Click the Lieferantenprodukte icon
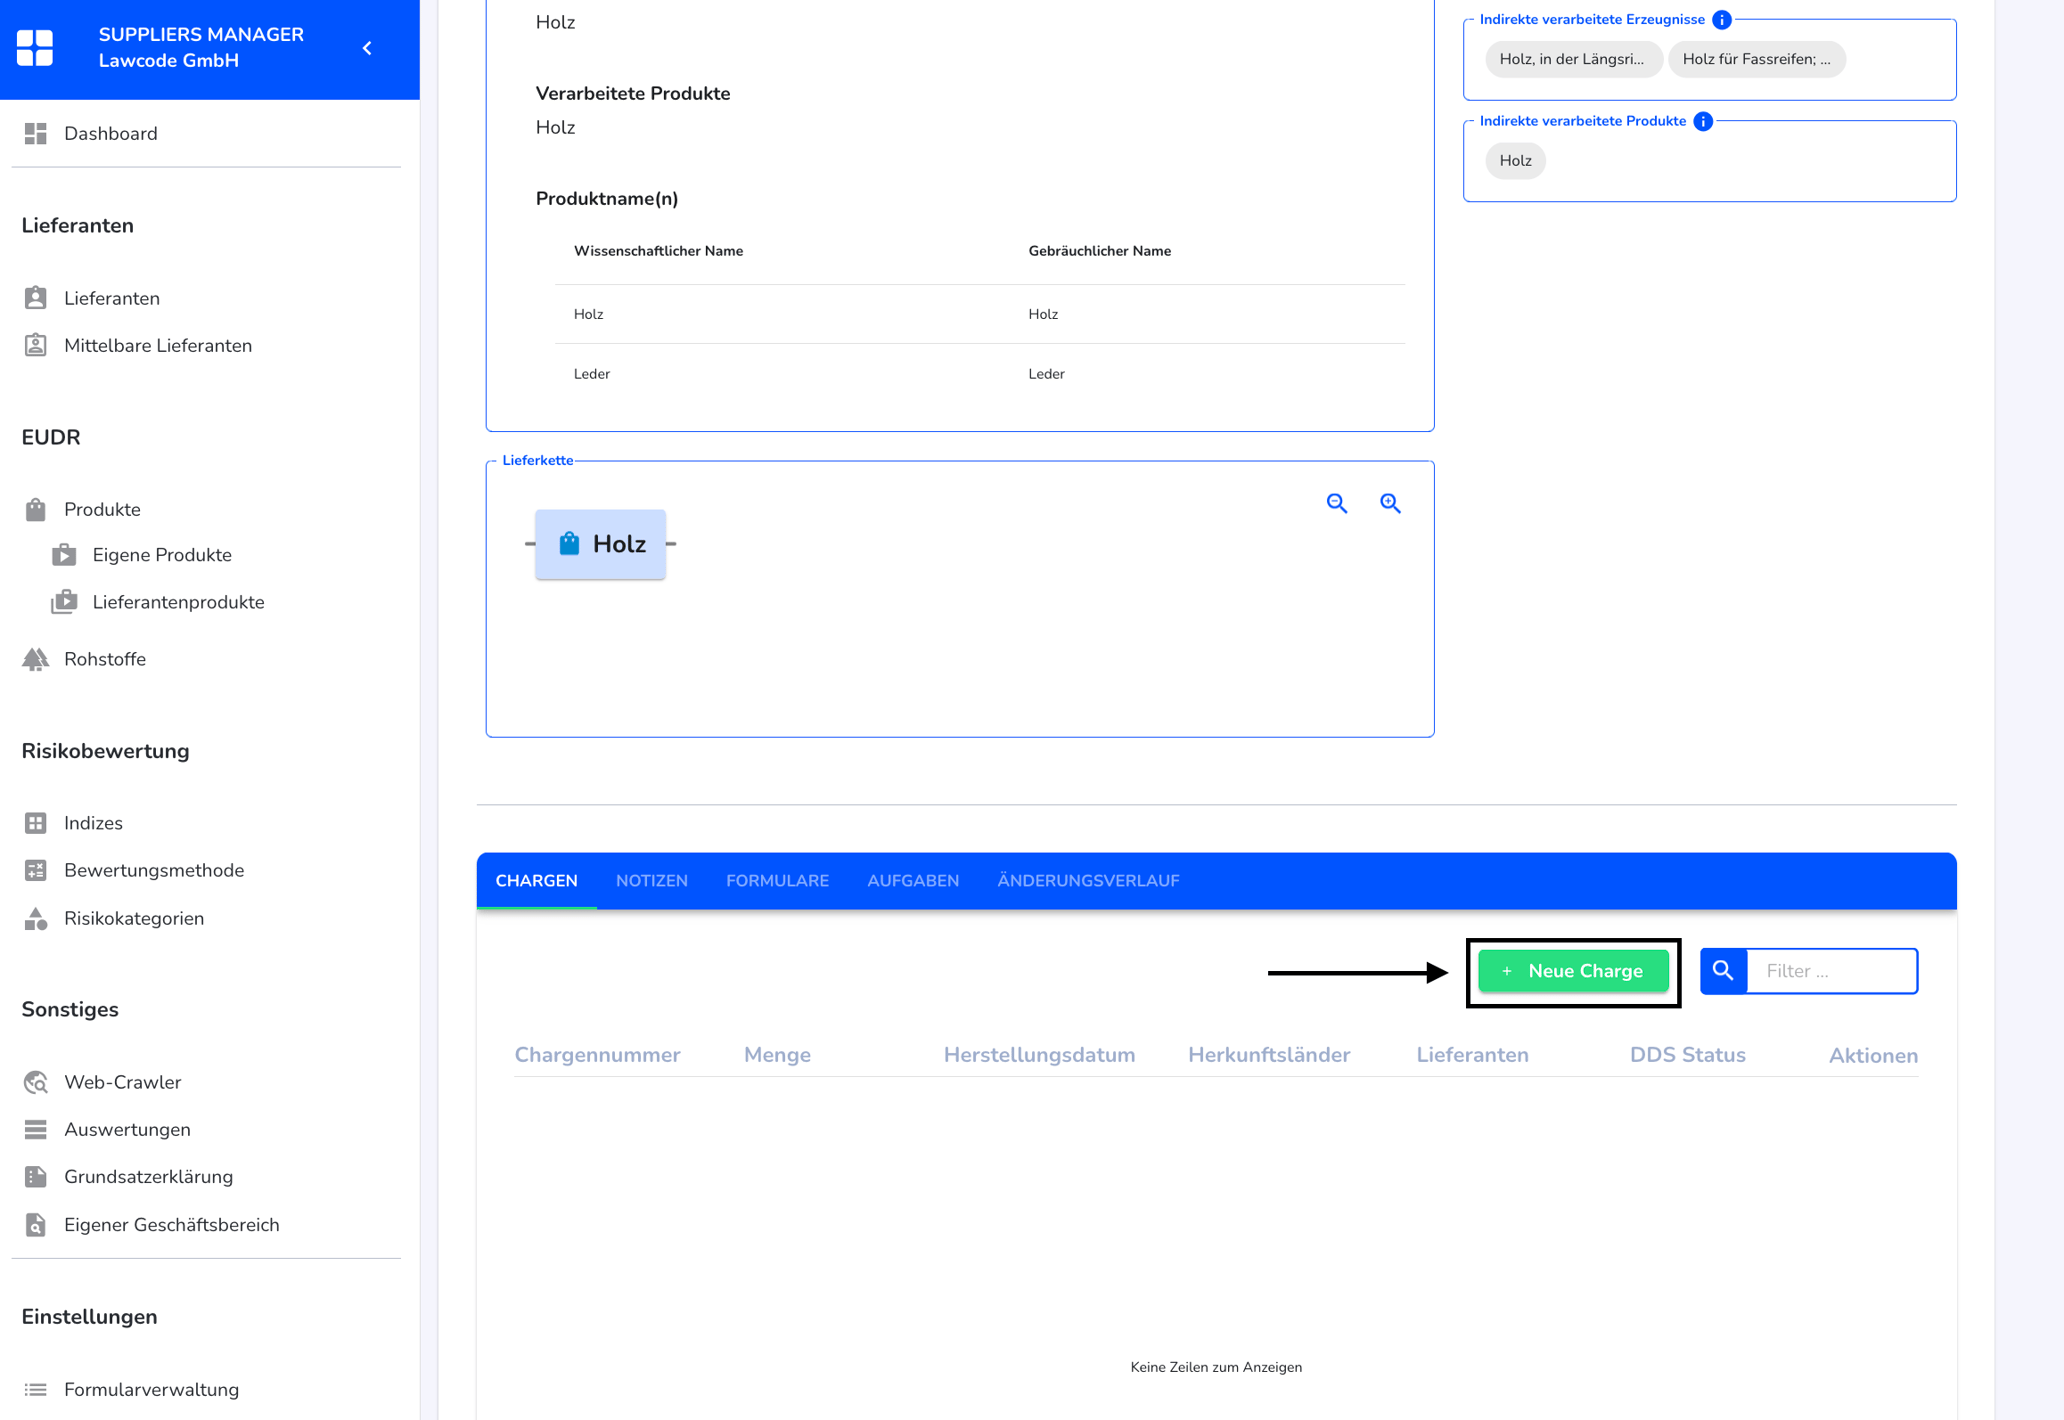The width and height of the screenshot is (2064, 1420). [64, 602]
